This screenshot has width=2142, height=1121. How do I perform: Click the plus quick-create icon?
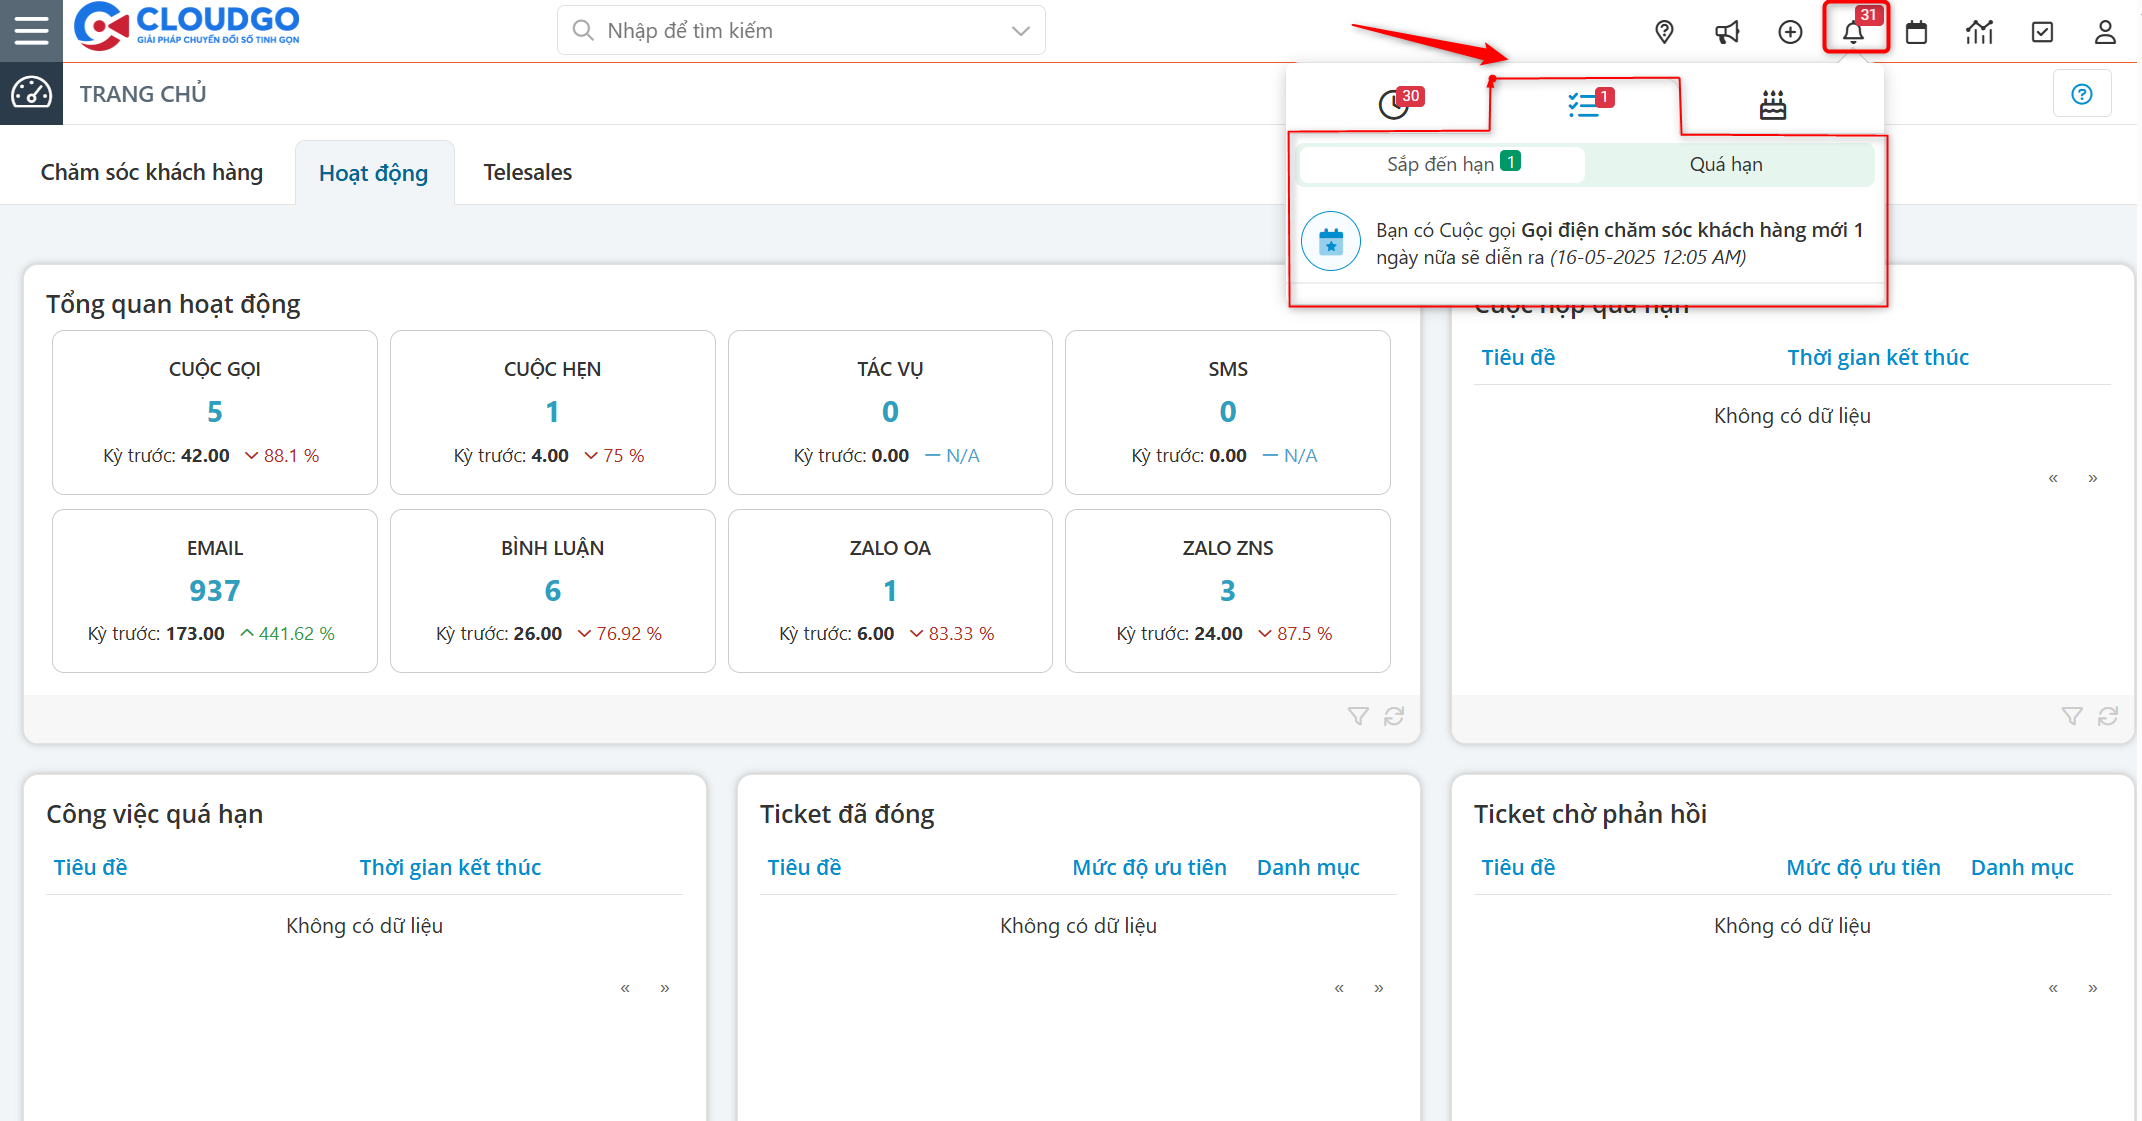[x=1790, y=32]
